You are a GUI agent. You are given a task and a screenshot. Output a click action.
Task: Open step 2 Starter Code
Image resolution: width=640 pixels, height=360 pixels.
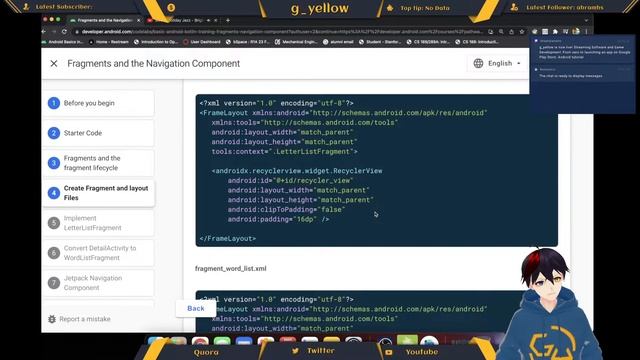(99, 133)
